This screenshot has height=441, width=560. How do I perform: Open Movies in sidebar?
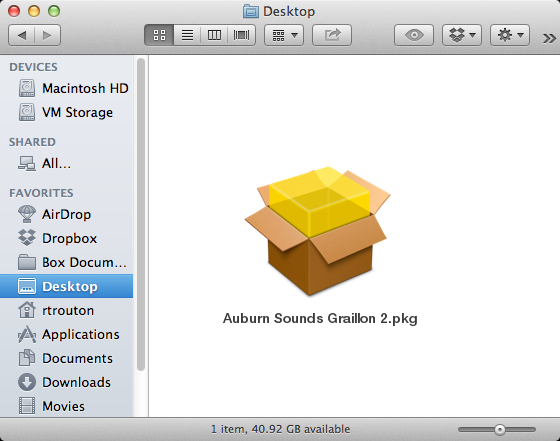click(66, 406)
